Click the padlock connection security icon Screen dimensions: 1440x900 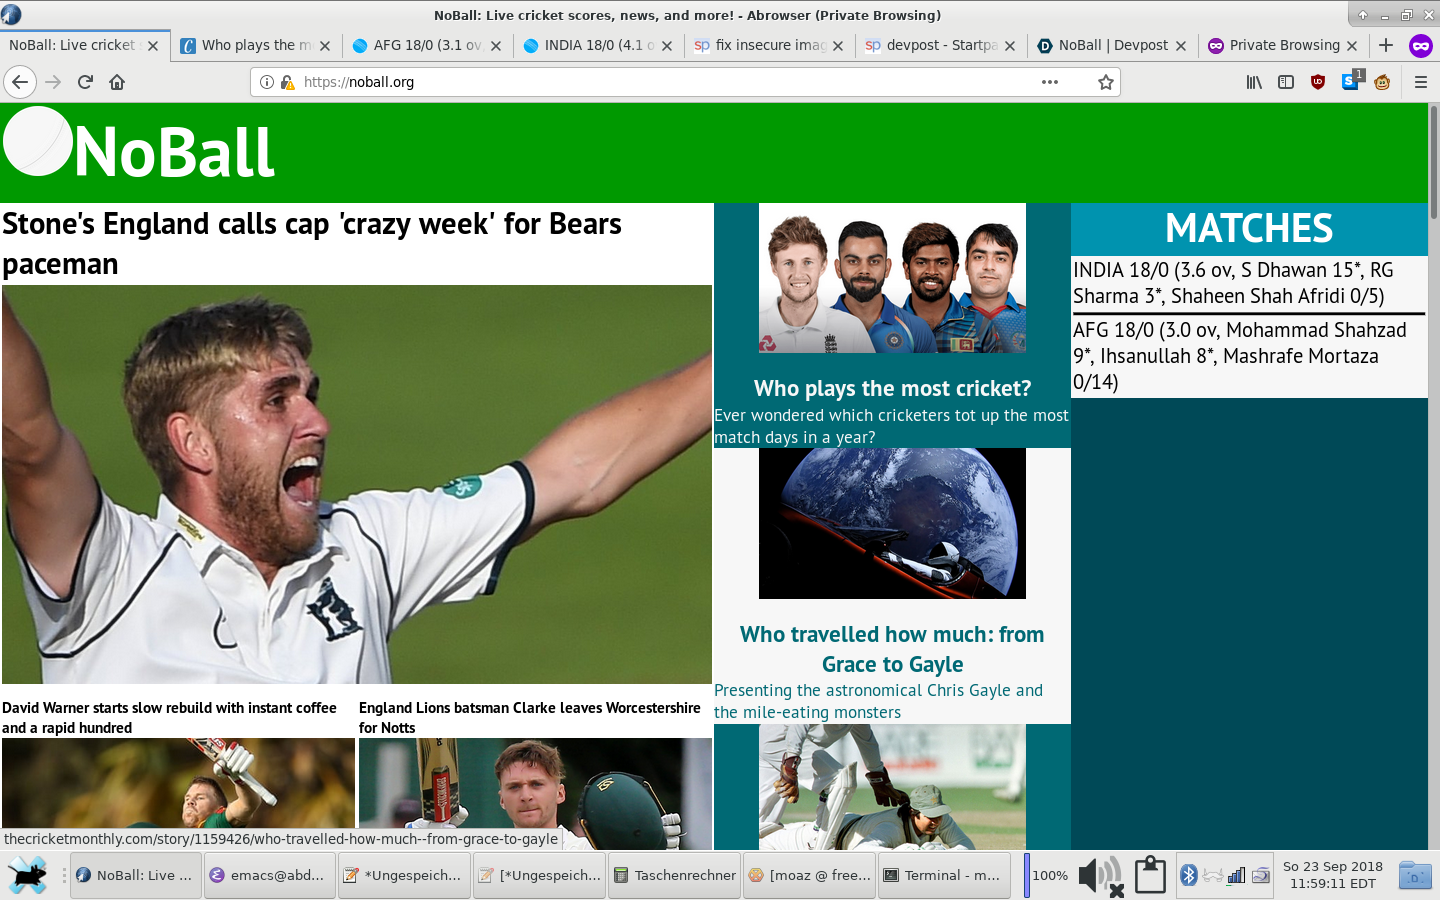[287, 82]
